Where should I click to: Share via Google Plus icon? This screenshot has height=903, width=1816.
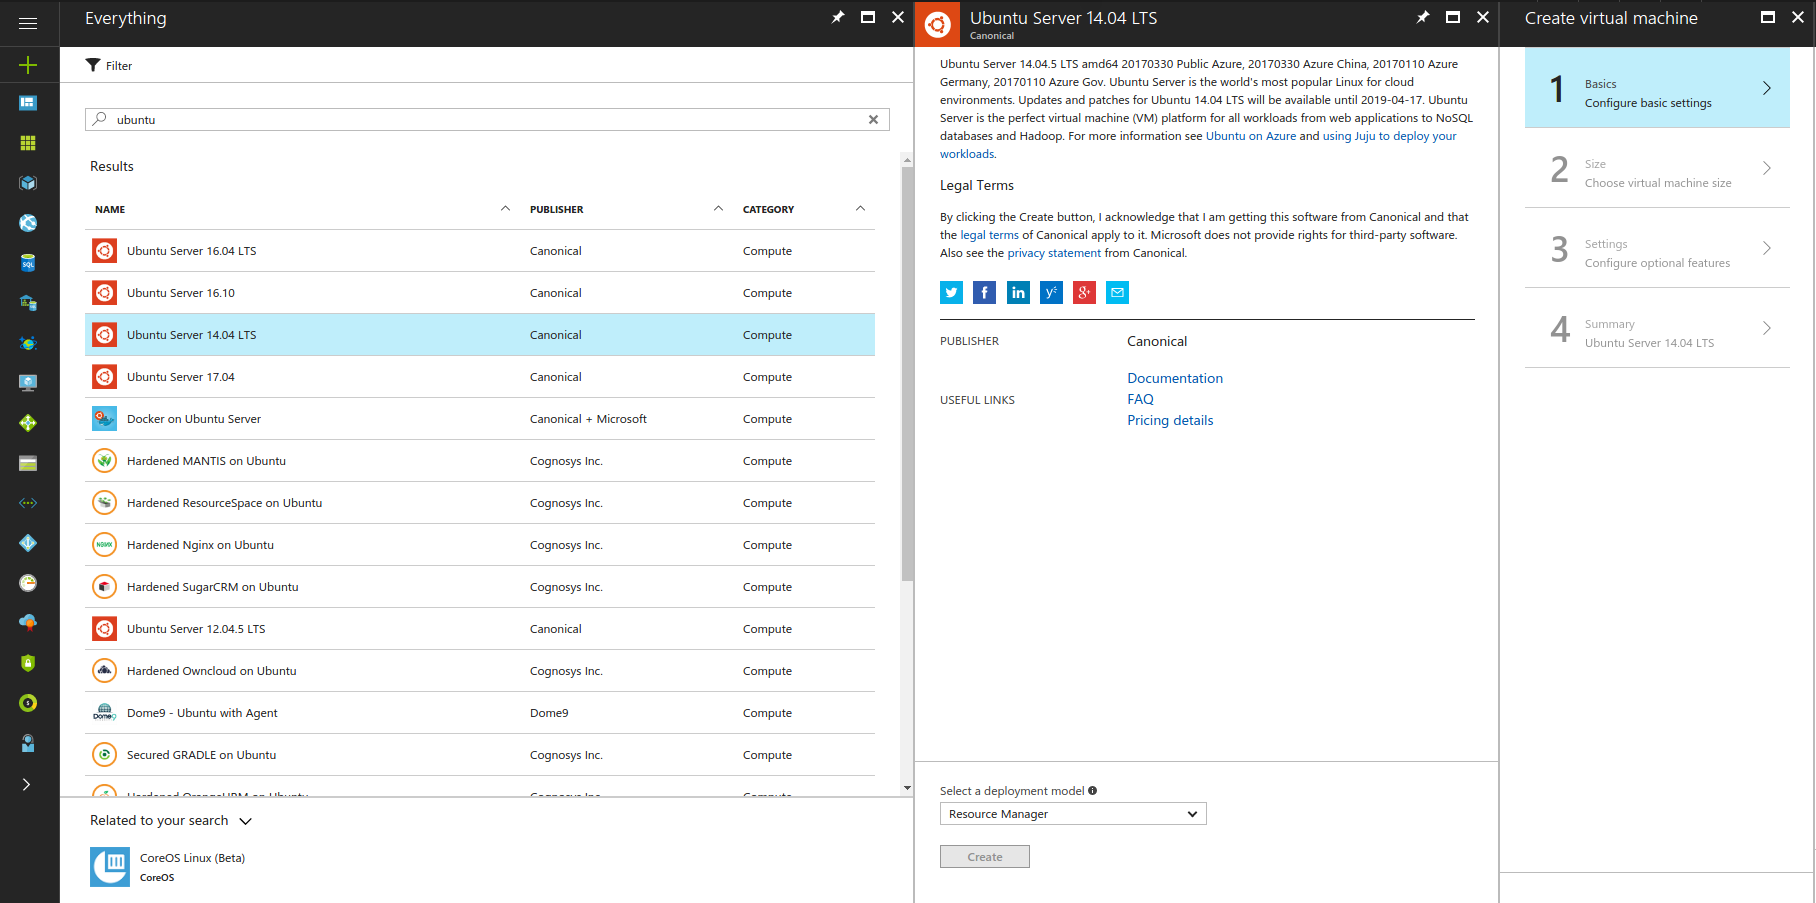[x=1085, y=292]
